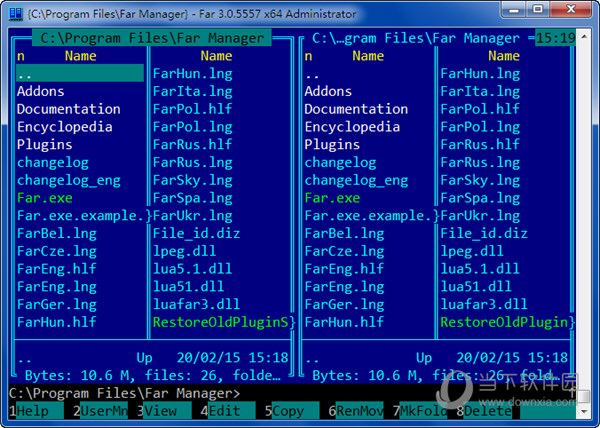
Task: Select luafar3.dll in right panel
Action: 484,304
